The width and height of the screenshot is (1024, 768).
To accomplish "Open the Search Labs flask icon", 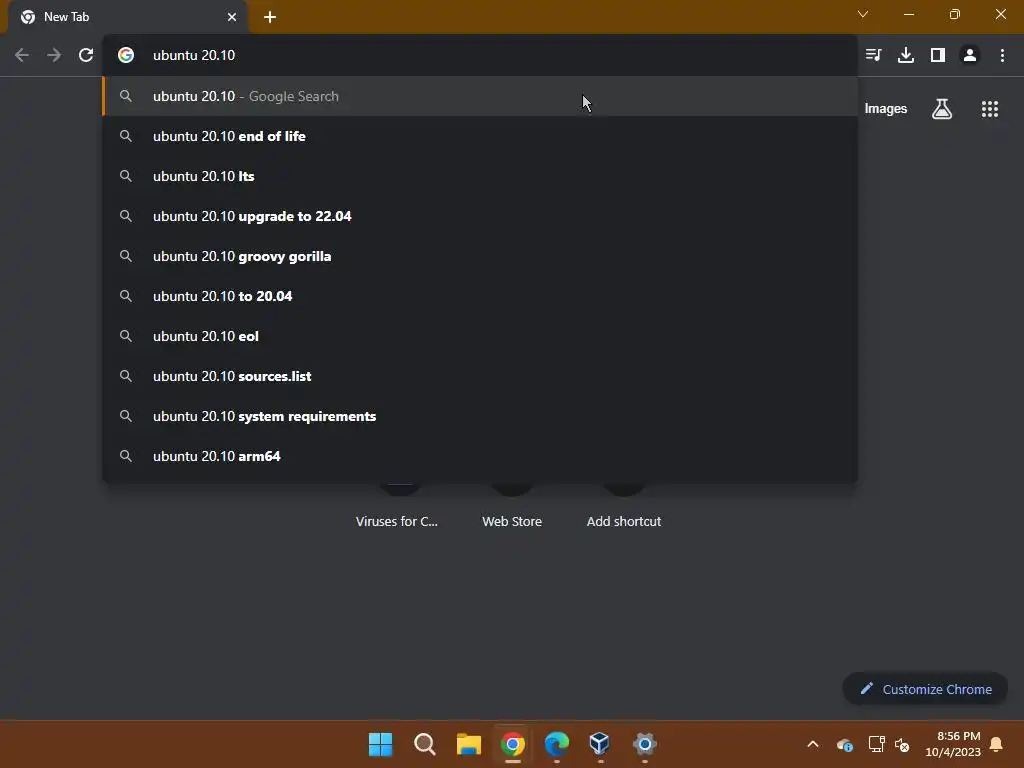I will point(942,109).
